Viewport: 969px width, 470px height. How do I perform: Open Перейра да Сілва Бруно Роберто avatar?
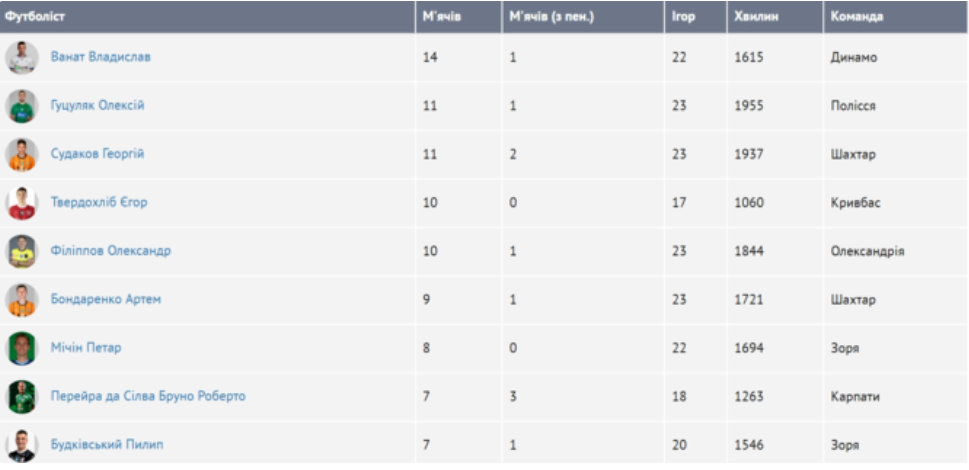coord(22,397)
